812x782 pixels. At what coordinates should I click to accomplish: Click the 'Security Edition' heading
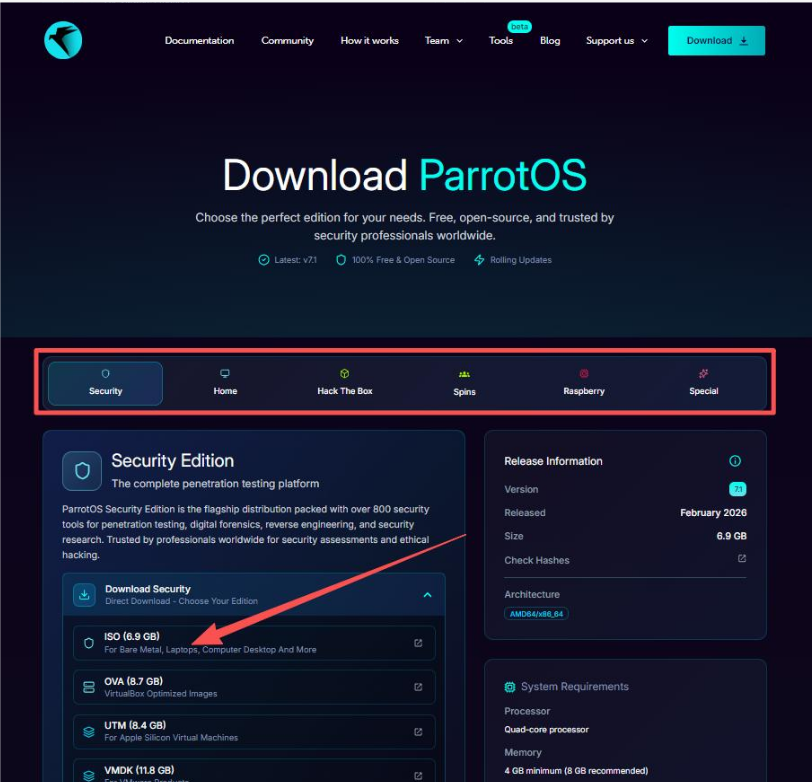[172, 461]
